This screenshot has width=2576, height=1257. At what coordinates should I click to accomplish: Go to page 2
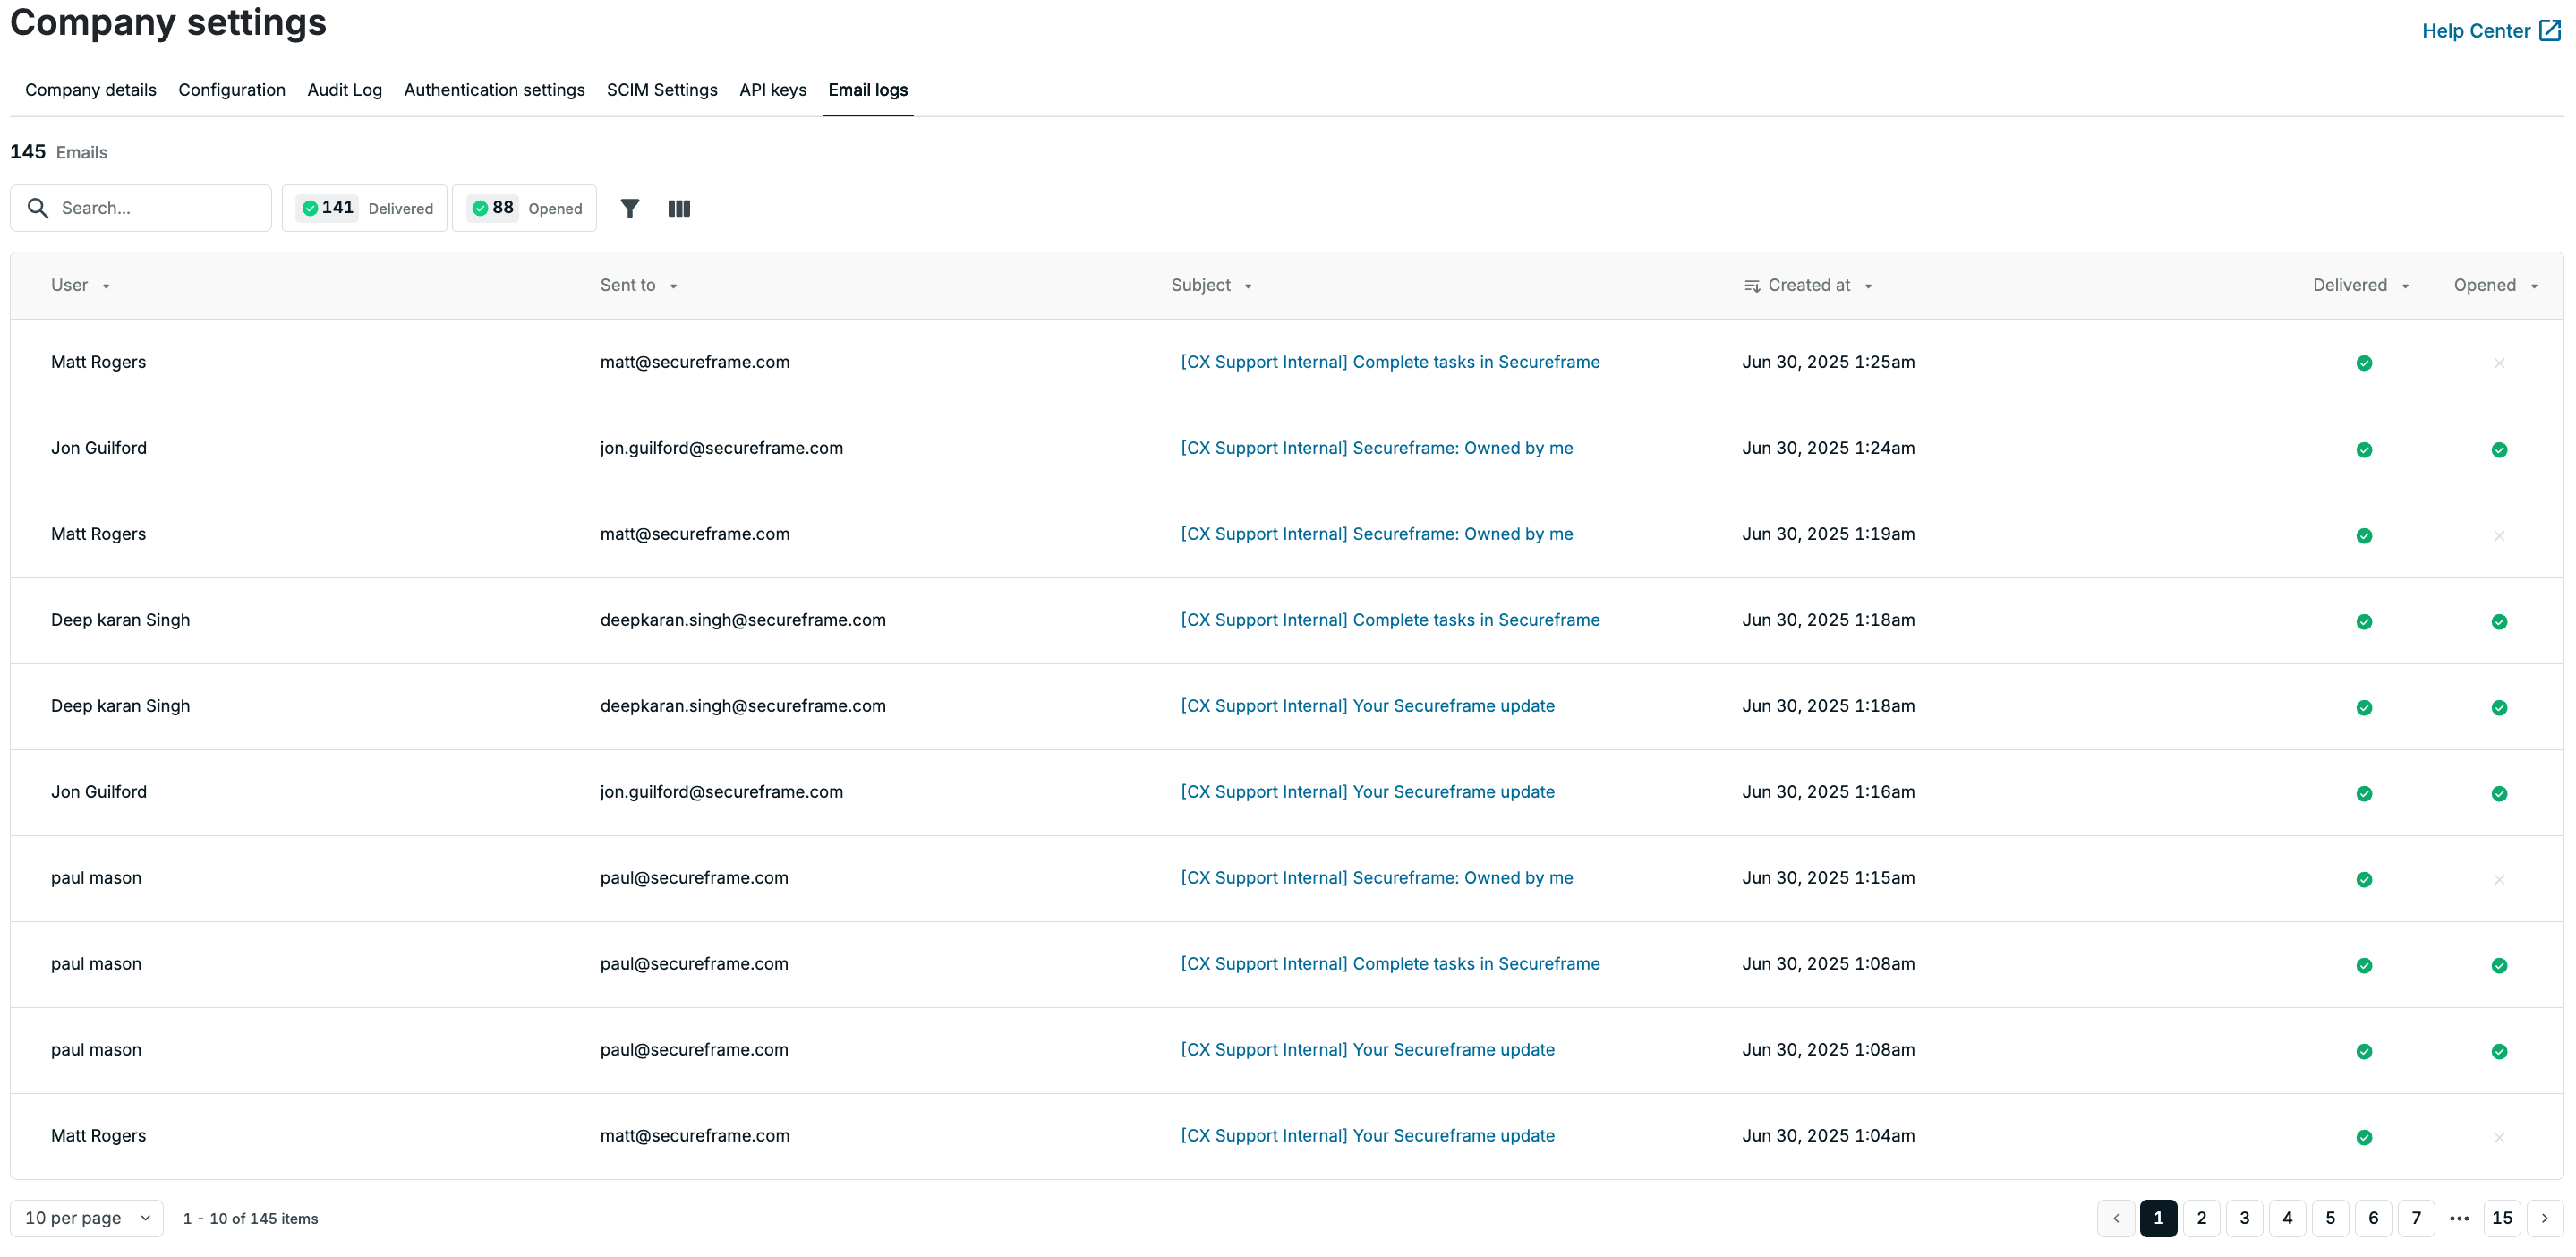2202,1218
